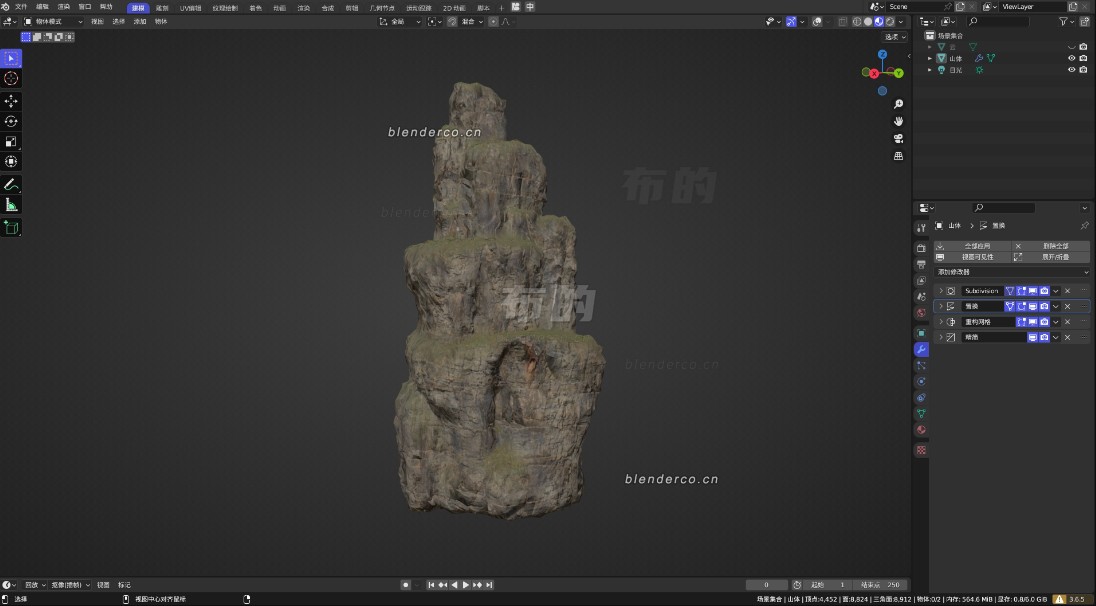
Task: Toggle camera view icon in viewport
Action: 898,138
